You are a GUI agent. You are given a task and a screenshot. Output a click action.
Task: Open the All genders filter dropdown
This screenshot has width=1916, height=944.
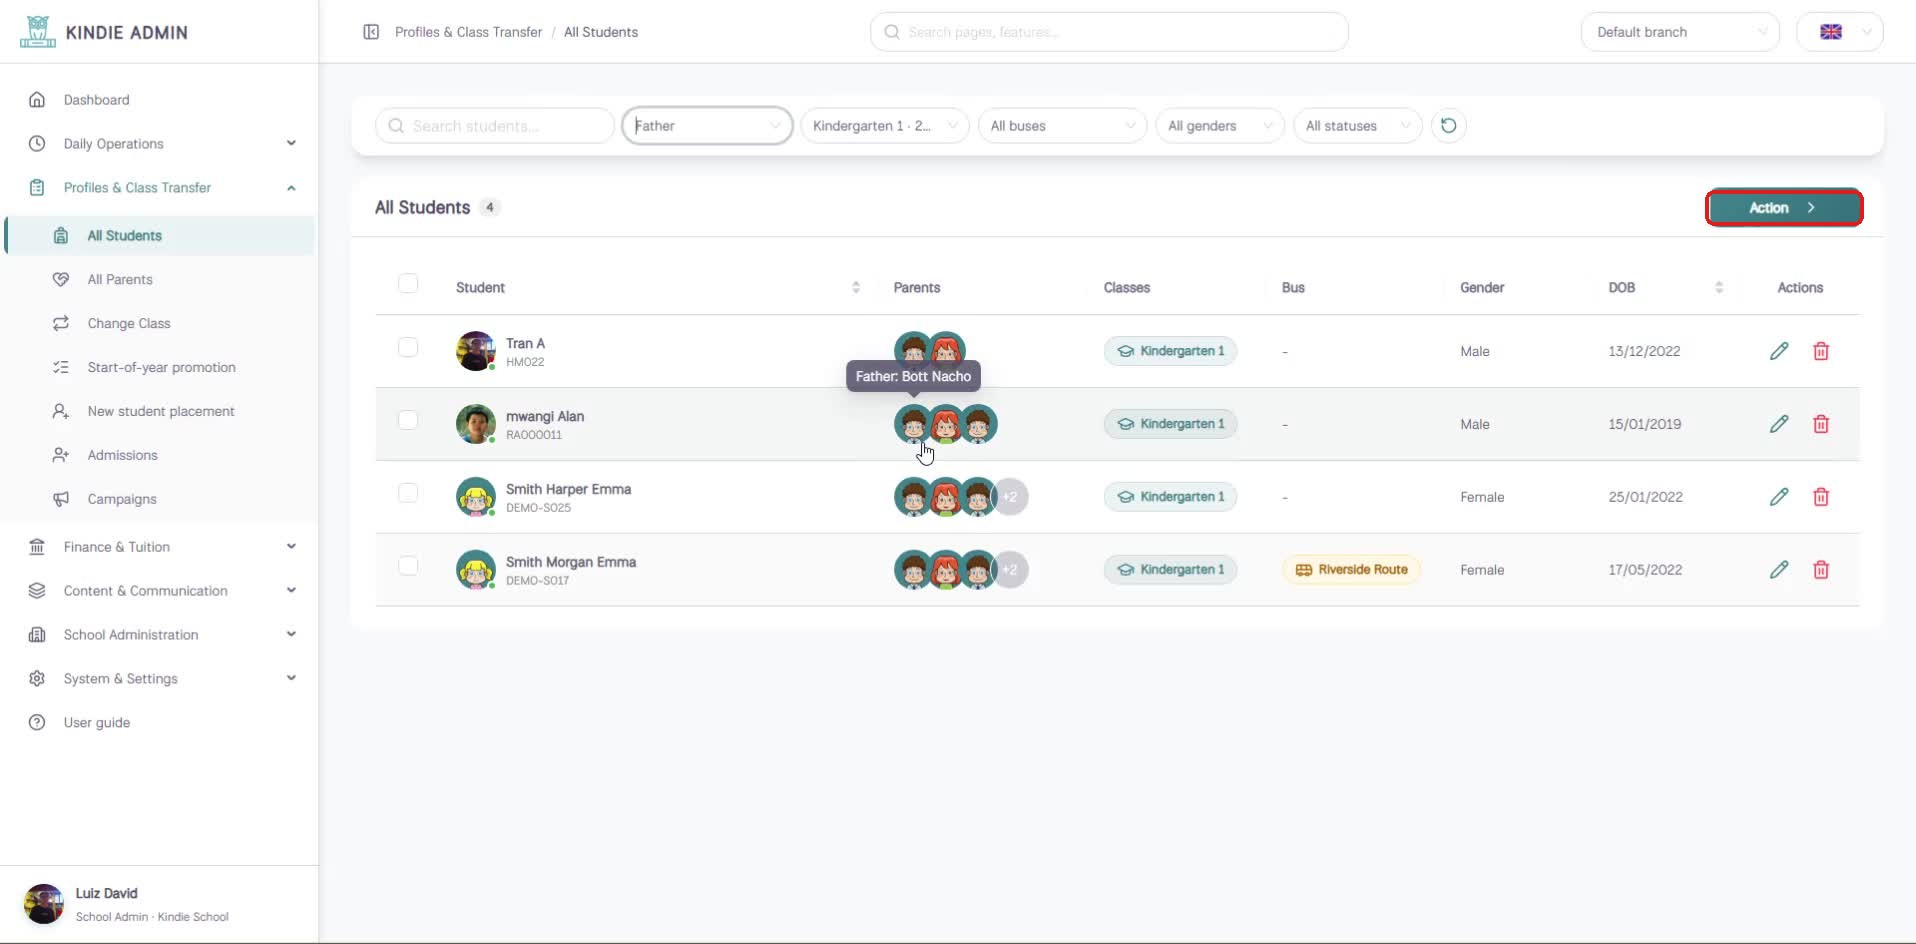click(x=1219, y=126)
